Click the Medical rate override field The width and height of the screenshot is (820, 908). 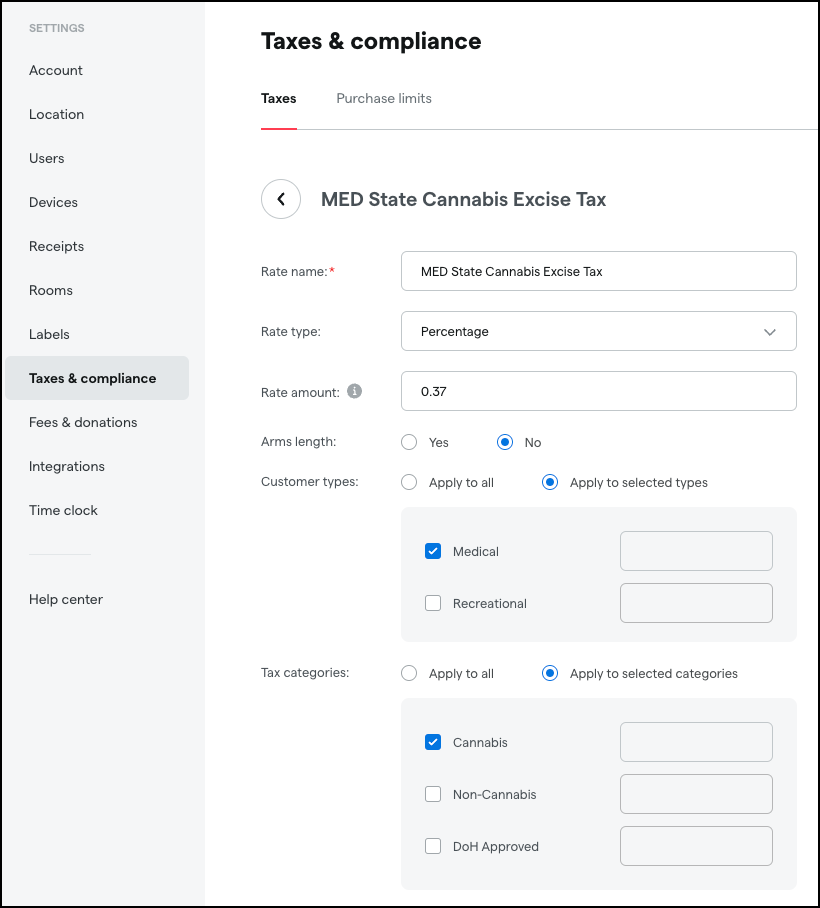point(696,551)
